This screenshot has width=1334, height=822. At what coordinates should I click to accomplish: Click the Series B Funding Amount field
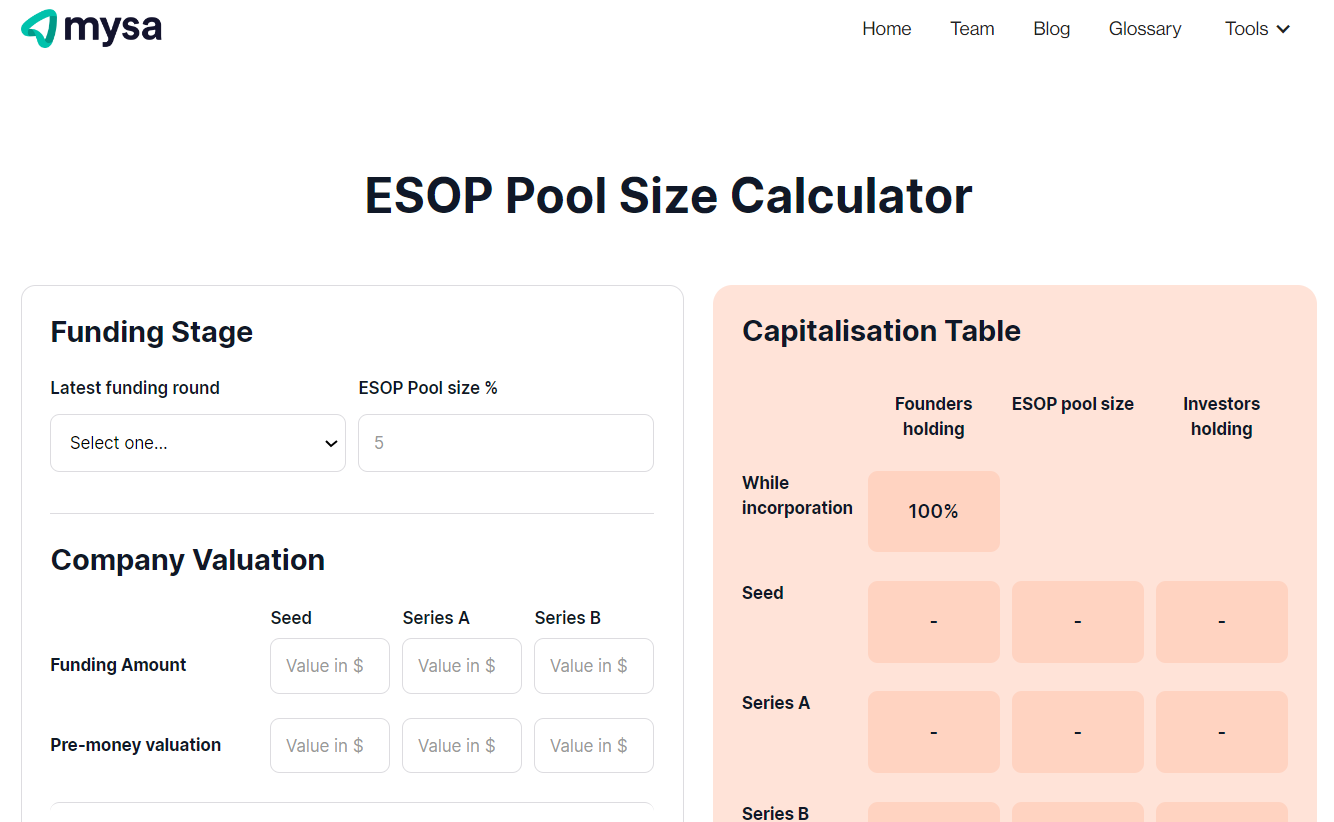pos(593,665)
